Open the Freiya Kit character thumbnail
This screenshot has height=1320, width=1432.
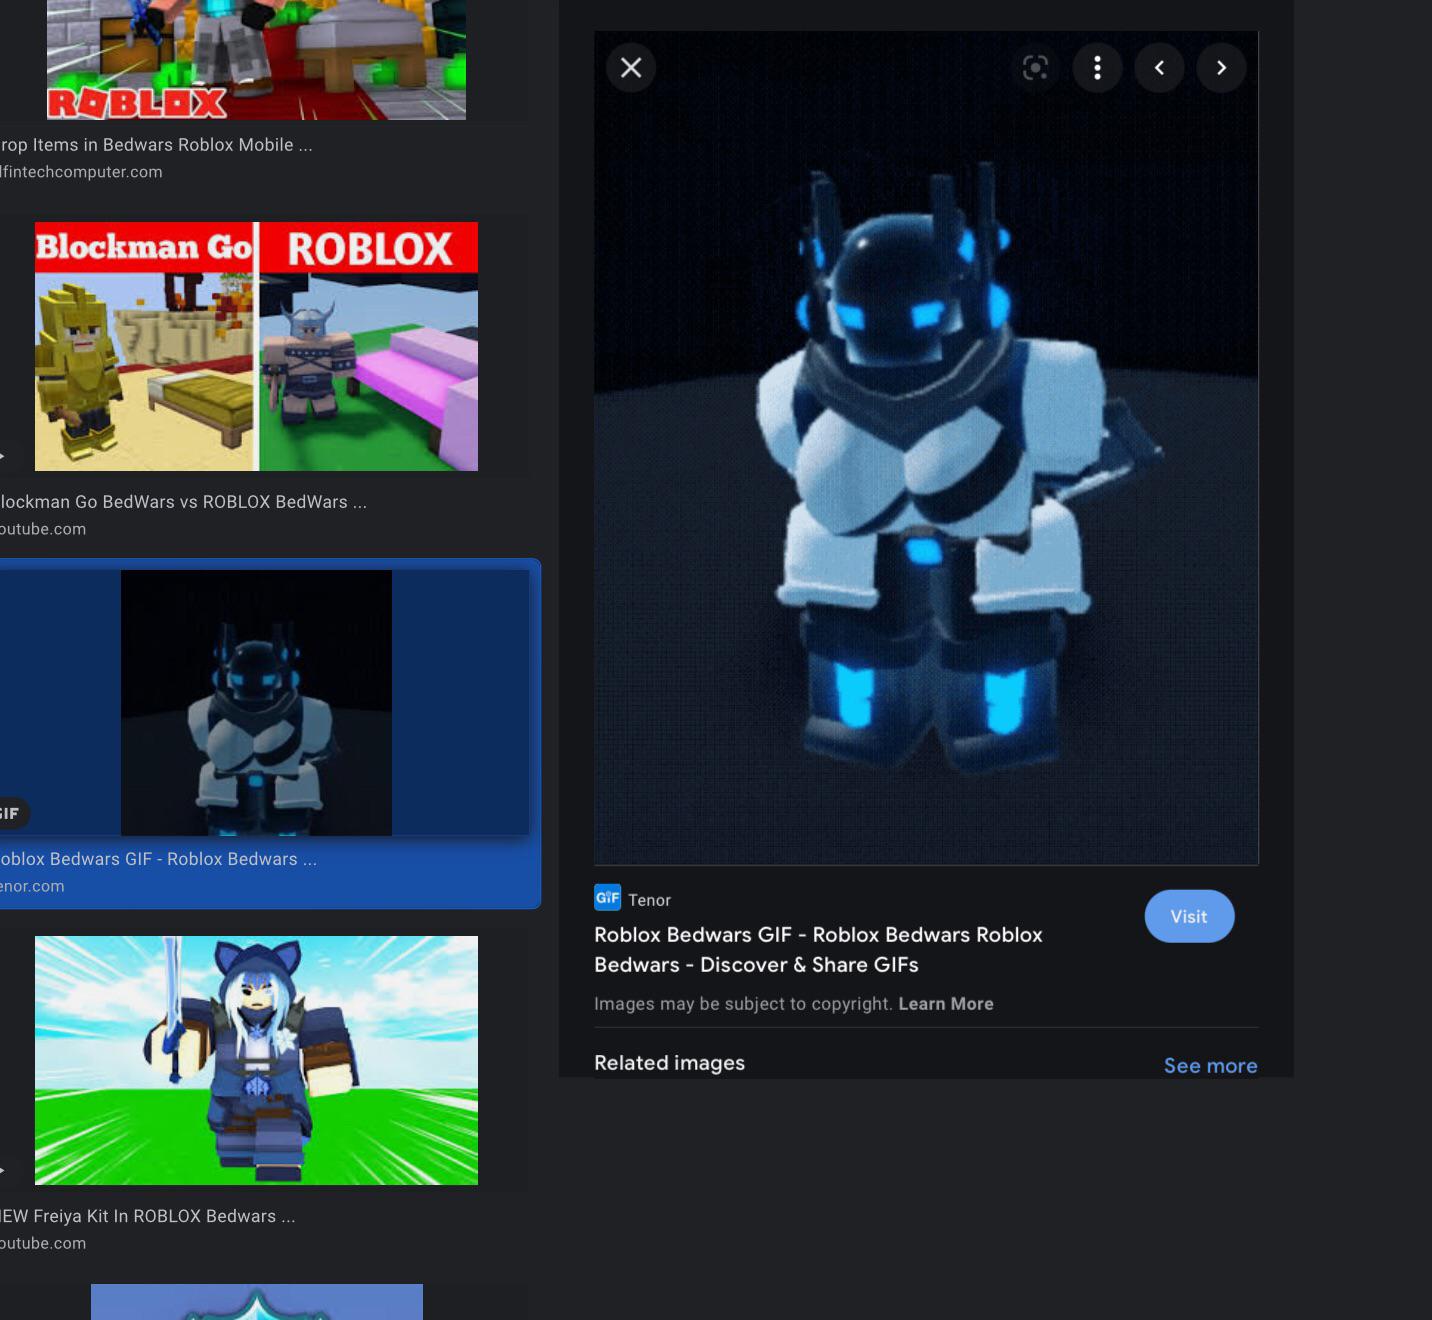click(256, 1060)
